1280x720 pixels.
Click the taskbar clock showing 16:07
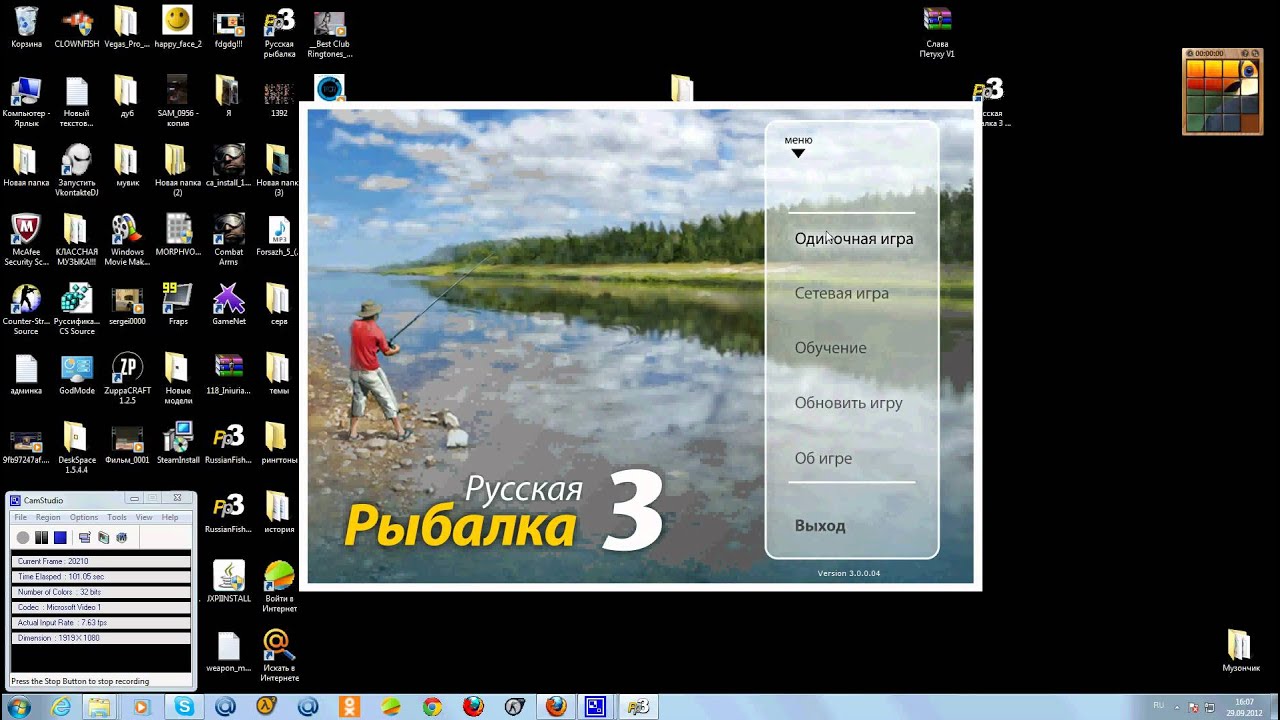click(1244, 707)
